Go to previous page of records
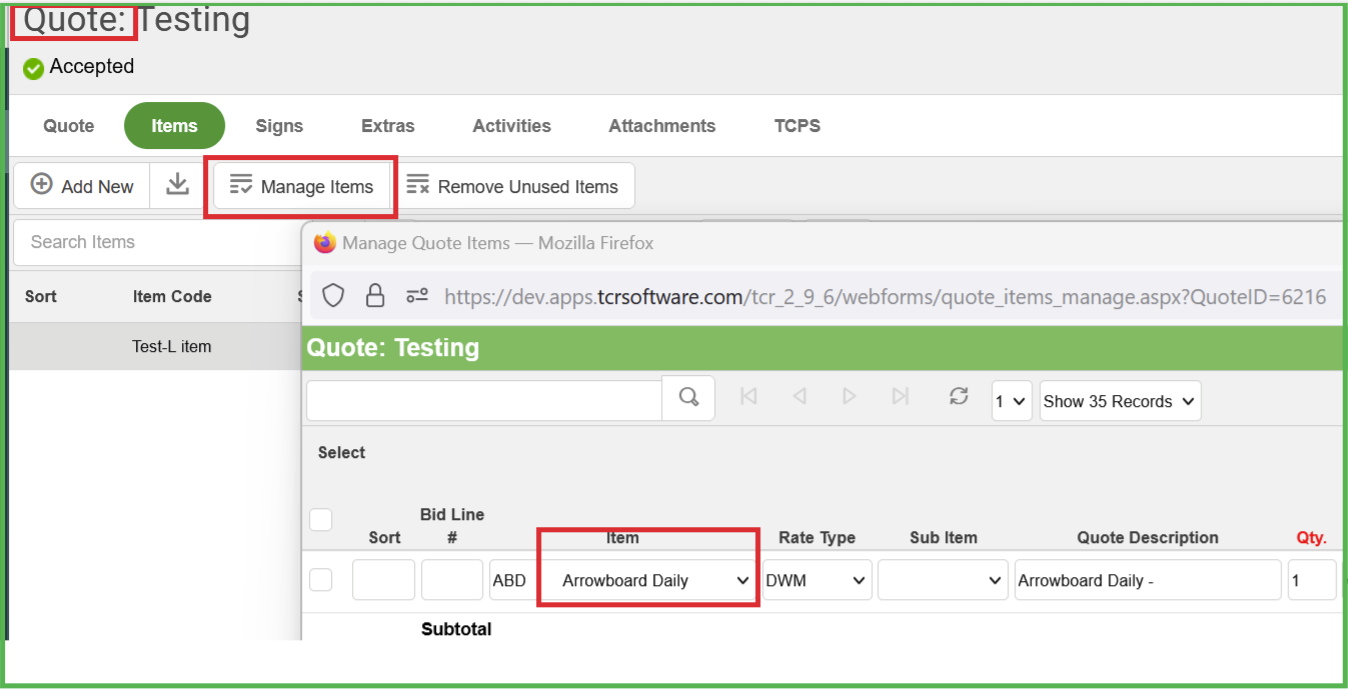This screenshot has width=1348, height=691. pos(799,397)
